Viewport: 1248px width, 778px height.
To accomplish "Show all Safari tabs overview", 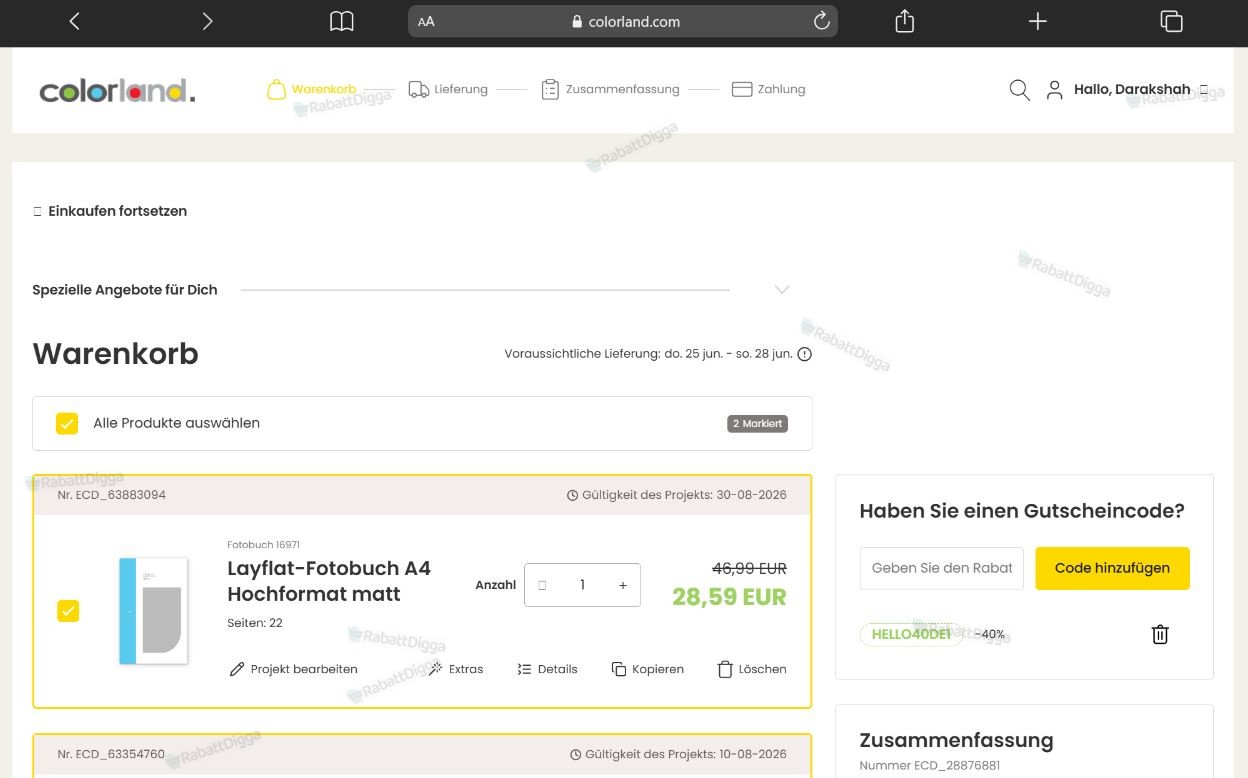I will [1171, 21].
